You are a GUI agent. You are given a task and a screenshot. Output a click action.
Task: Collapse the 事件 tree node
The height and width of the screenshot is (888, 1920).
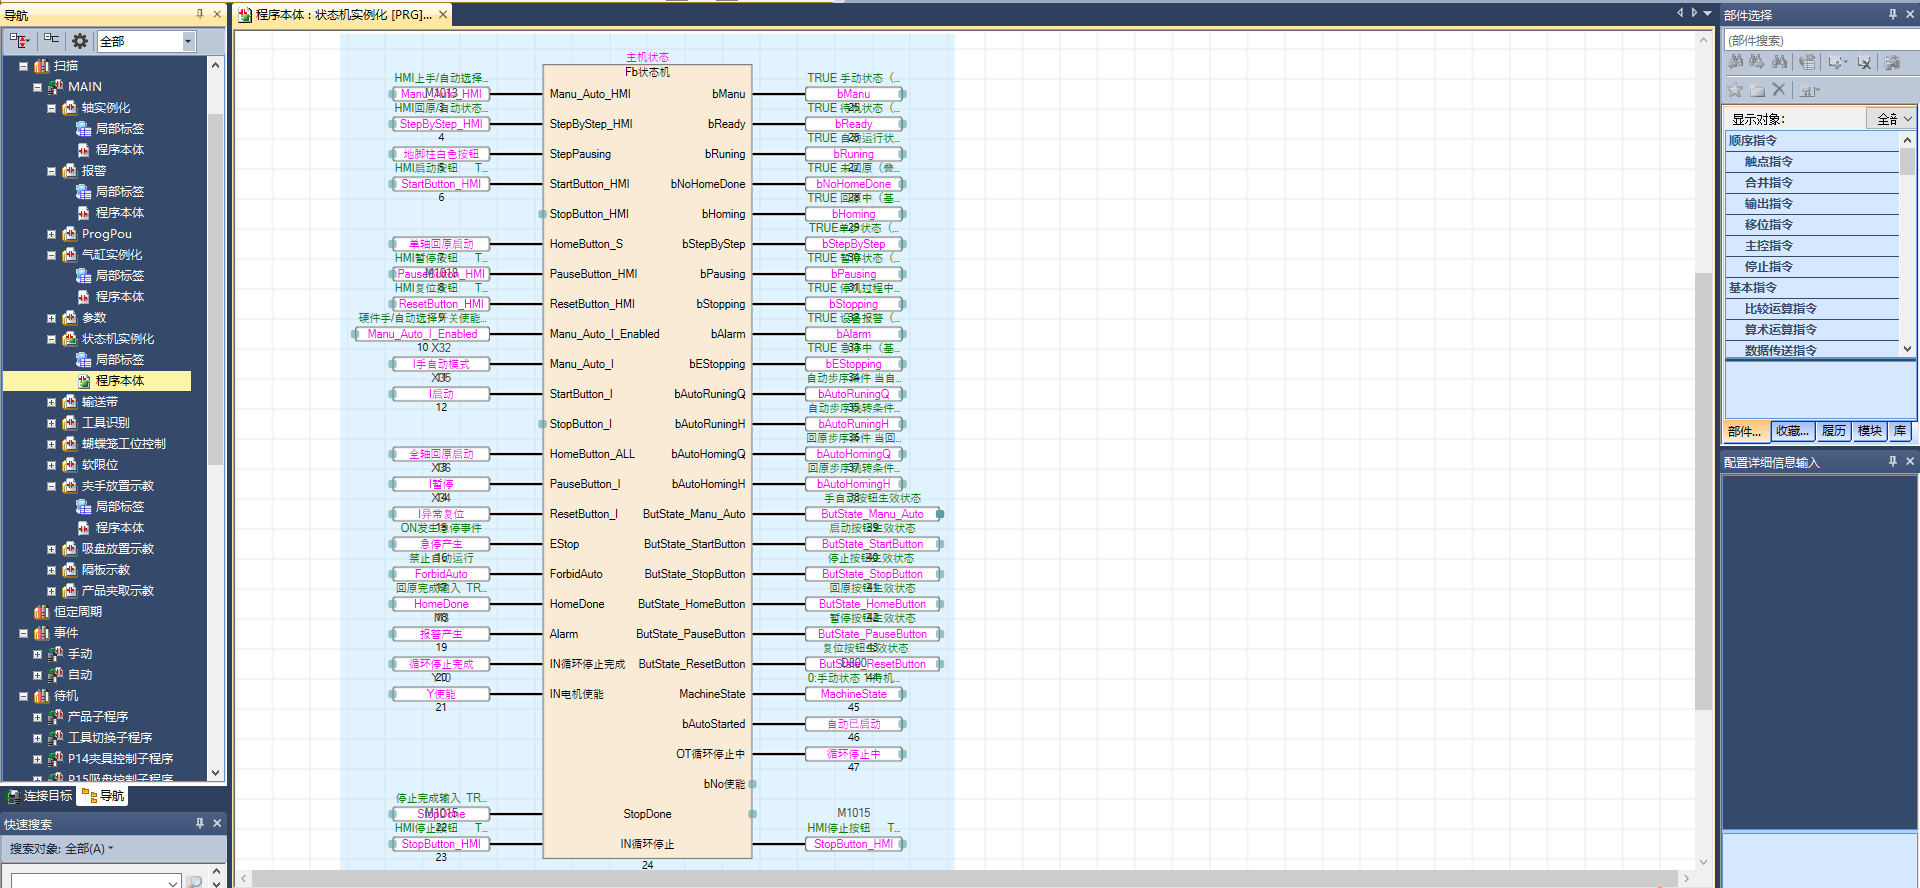tap(23, 633)
